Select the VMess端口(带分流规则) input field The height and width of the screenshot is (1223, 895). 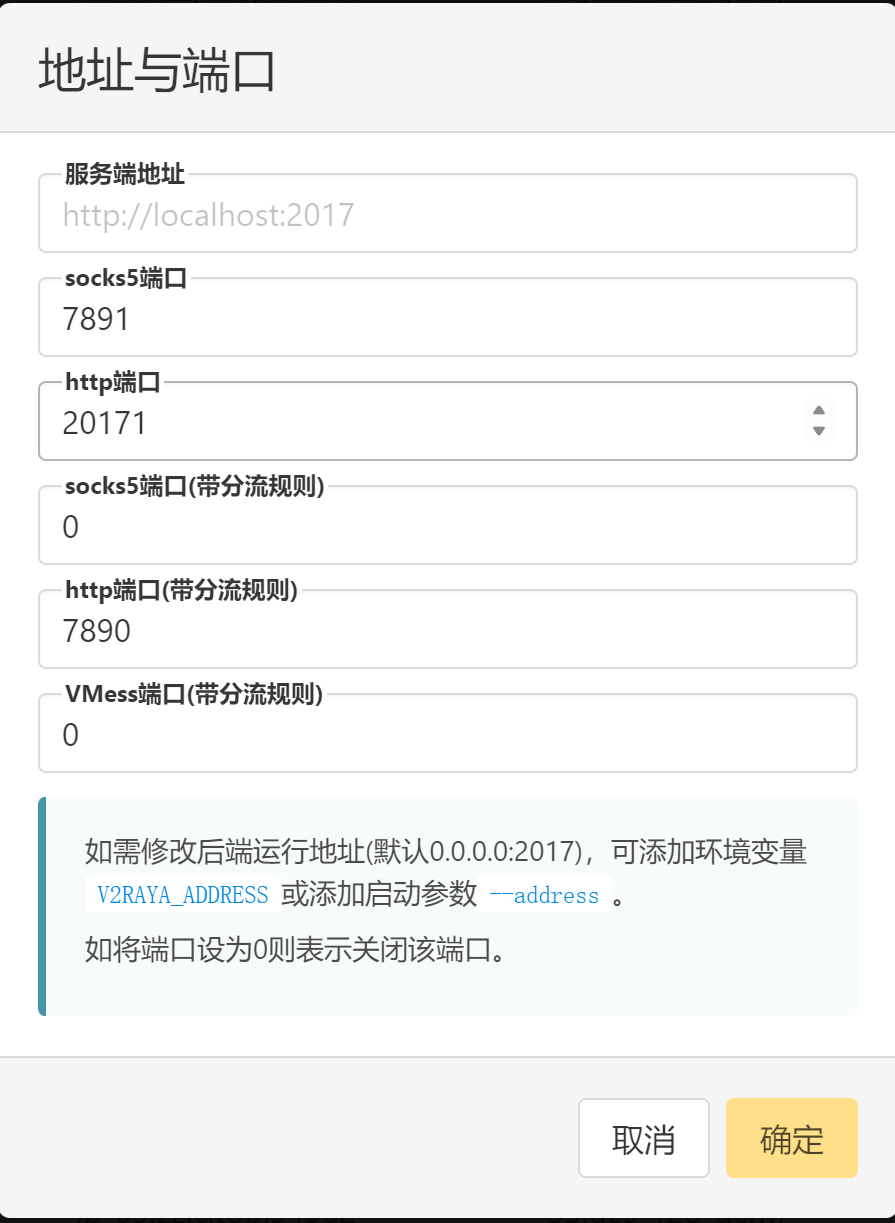click(448, 734)
